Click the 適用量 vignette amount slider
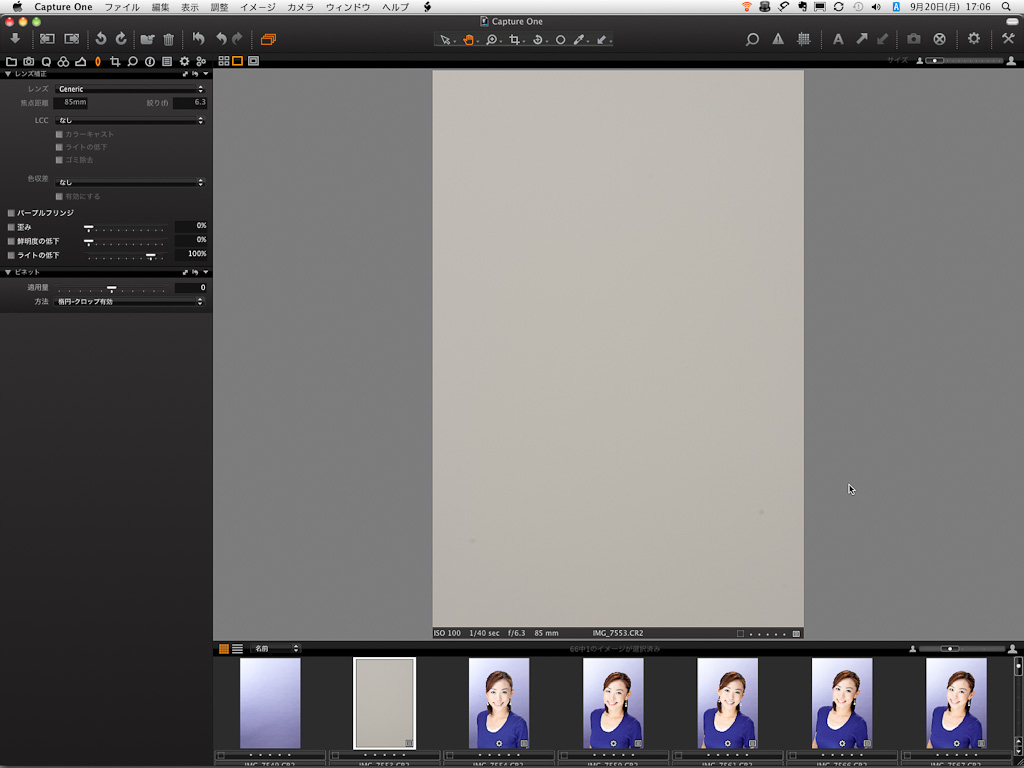The height and width of the screenshot is (768, 1024). pyautogui.click(x=112, y=288)
